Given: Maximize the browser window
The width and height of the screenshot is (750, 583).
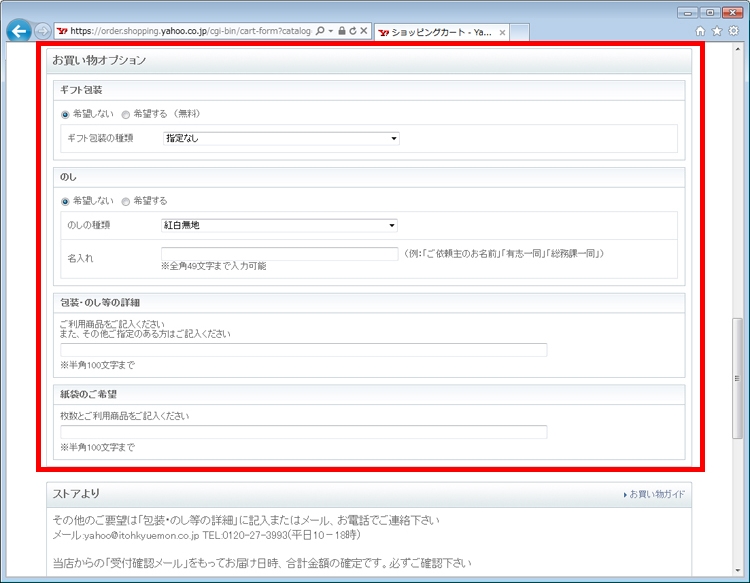Looking at the screenshot, I should pyautogui.click(x=710, y=13).
